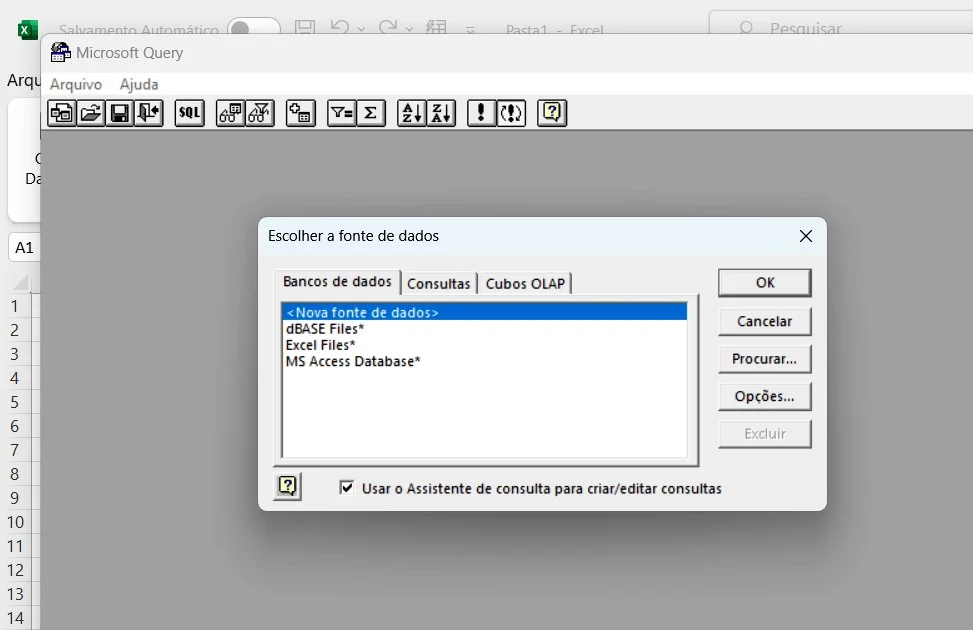Click the Excel application icon

pyautogui.click(x=27, y=29)
